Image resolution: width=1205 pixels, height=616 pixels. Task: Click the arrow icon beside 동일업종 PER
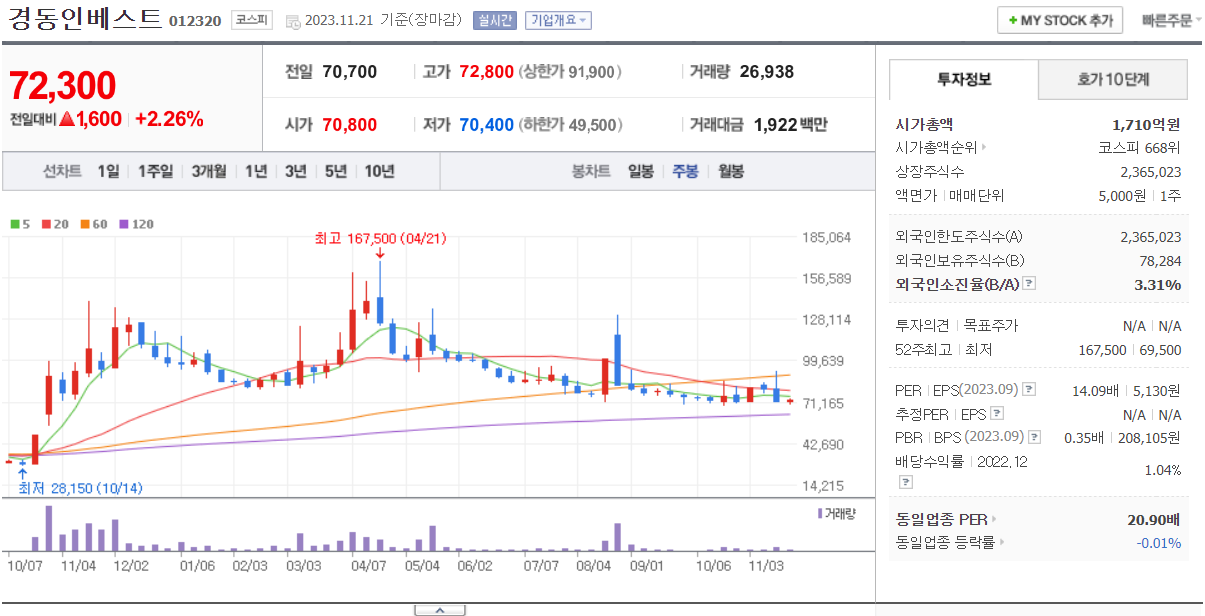click(x=994, y=519)
